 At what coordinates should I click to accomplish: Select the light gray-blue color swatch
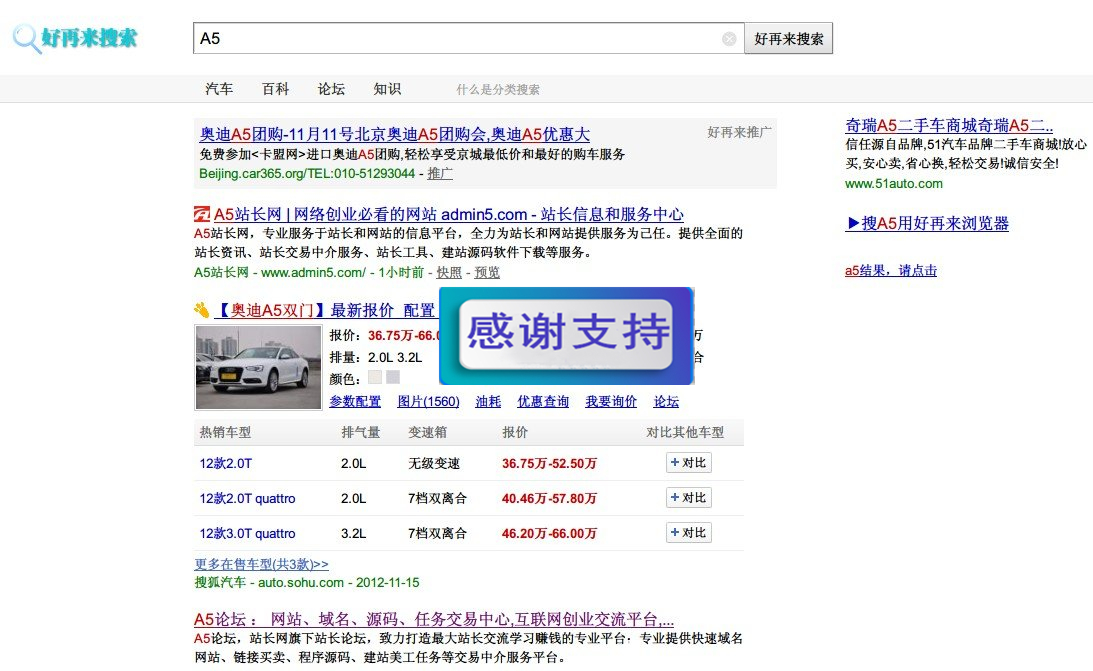(393, 378)
